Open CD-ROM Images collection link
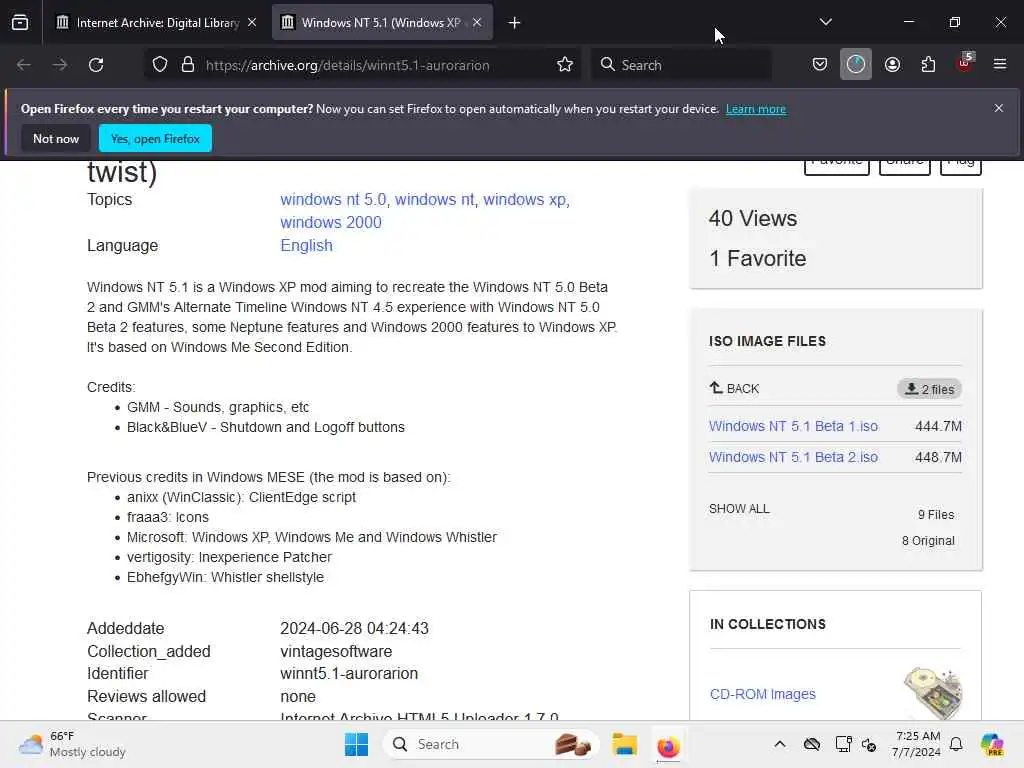Image resolution: width=1024 pixels, height=768 pixels. pos(762,694)
